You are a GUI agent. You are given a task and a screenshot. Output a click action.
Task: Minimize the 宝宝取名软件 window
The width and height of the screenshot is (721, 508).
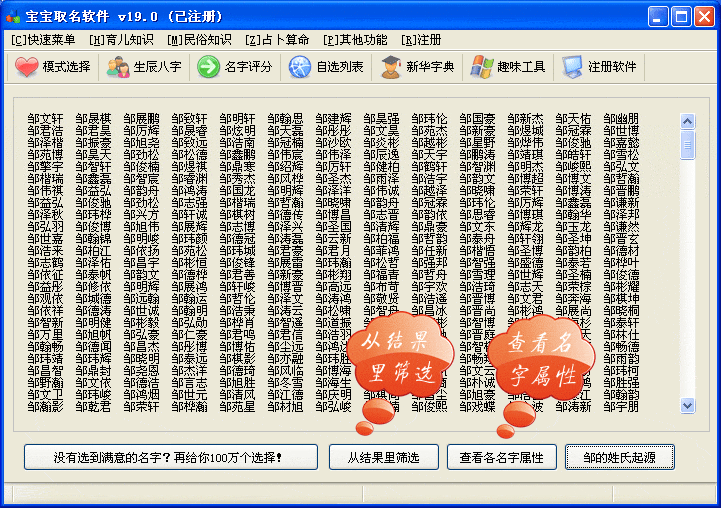point(658,17)
